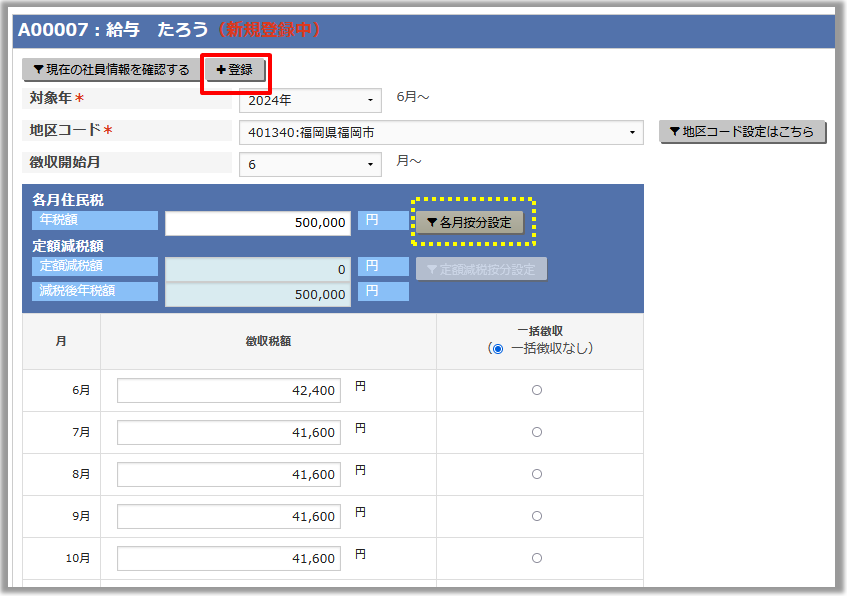847x596 pixels.
Task: Open 現在の社員情報を確認する panel
Action: pos(111,70)
